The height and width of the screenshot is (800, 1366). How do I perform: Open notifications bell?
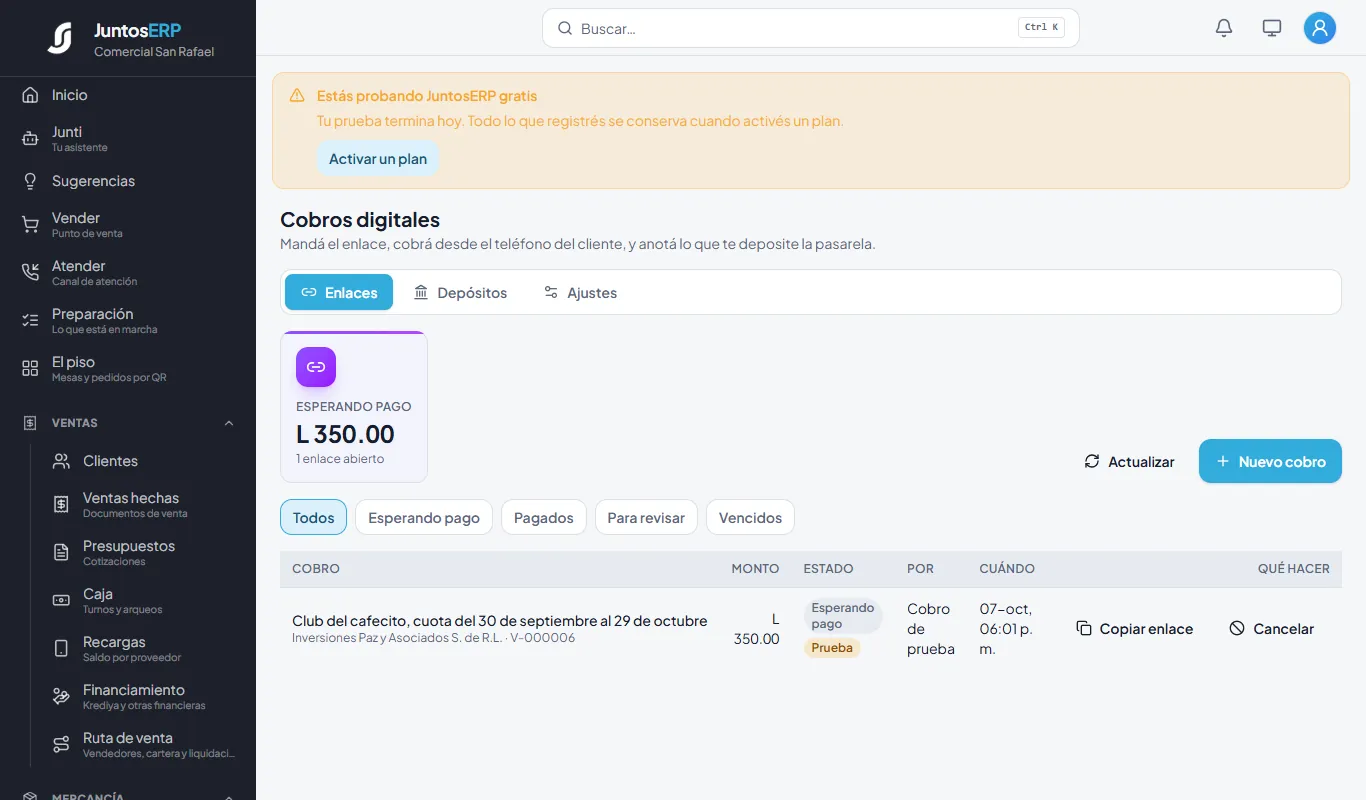(1224, 28)
